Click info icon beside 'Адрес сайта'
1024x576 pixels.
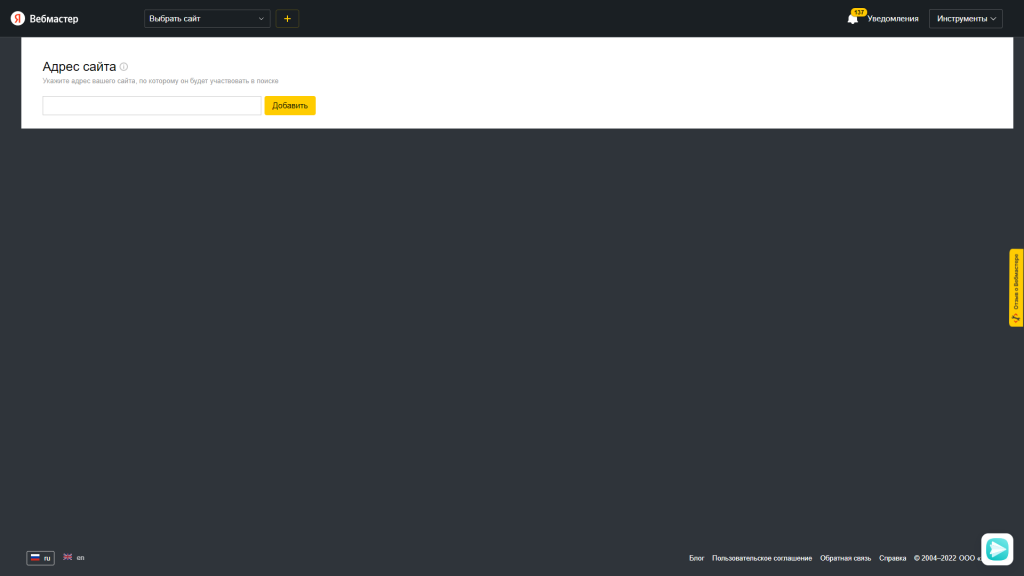124,67
